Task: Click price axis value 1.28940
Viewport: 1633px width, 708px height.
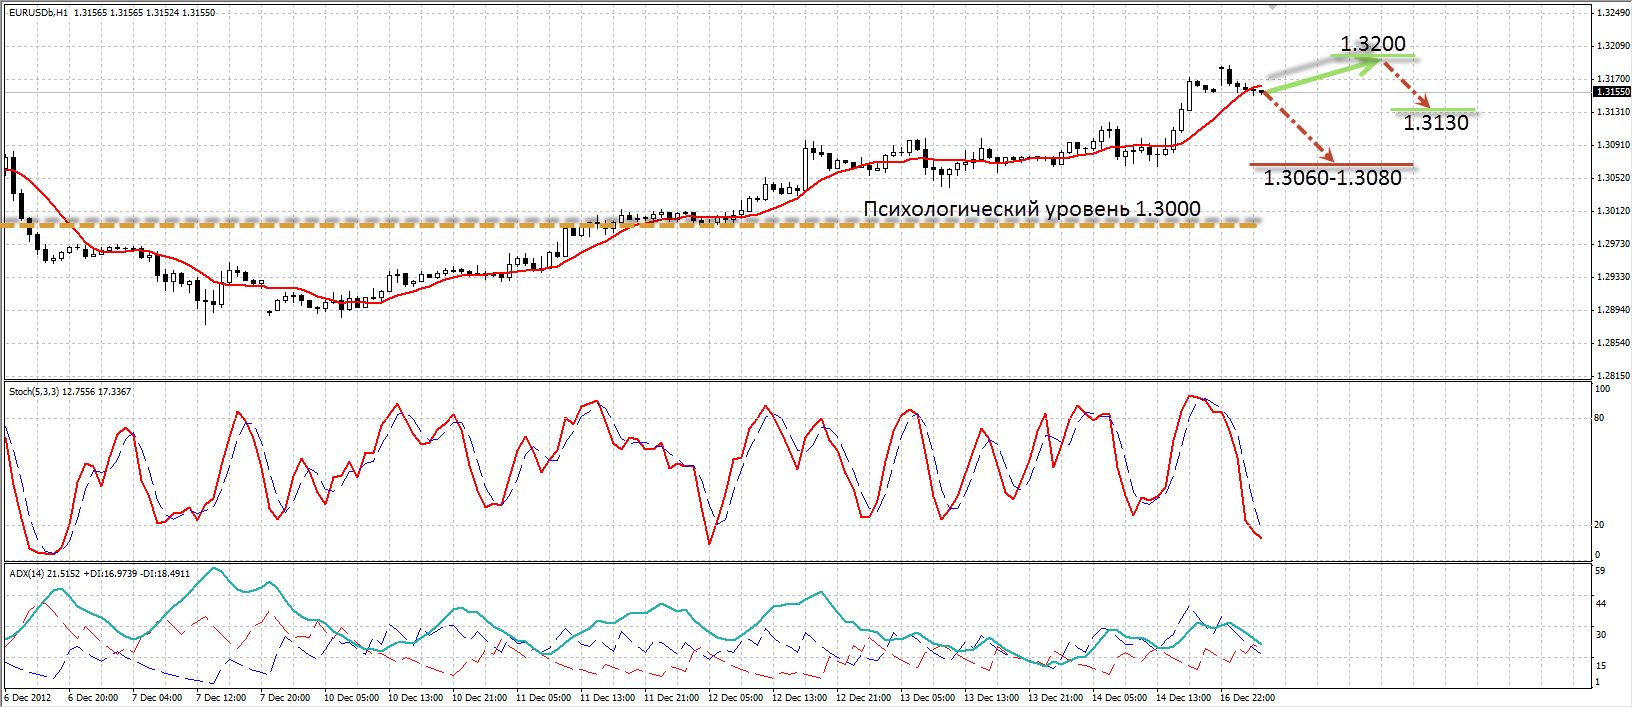Action: point(1613,310)
